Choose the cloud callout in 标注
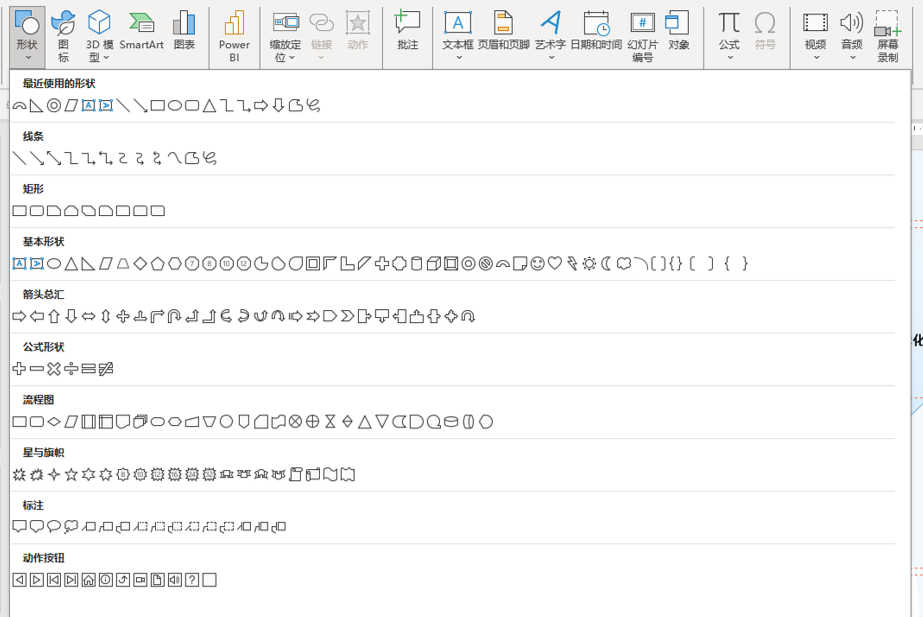The height and width of the screenshot is (617, 923). click(71, 527)
